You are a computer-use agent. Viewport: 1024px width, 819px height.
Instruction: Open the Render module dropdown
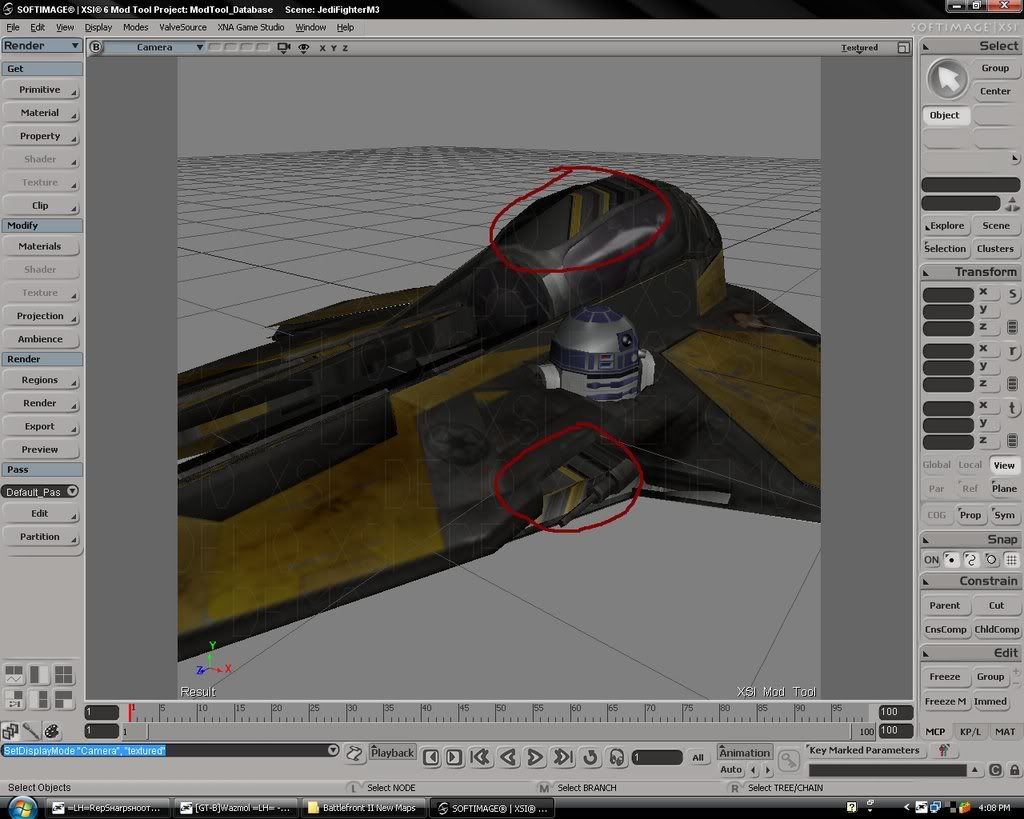(41, 46)
